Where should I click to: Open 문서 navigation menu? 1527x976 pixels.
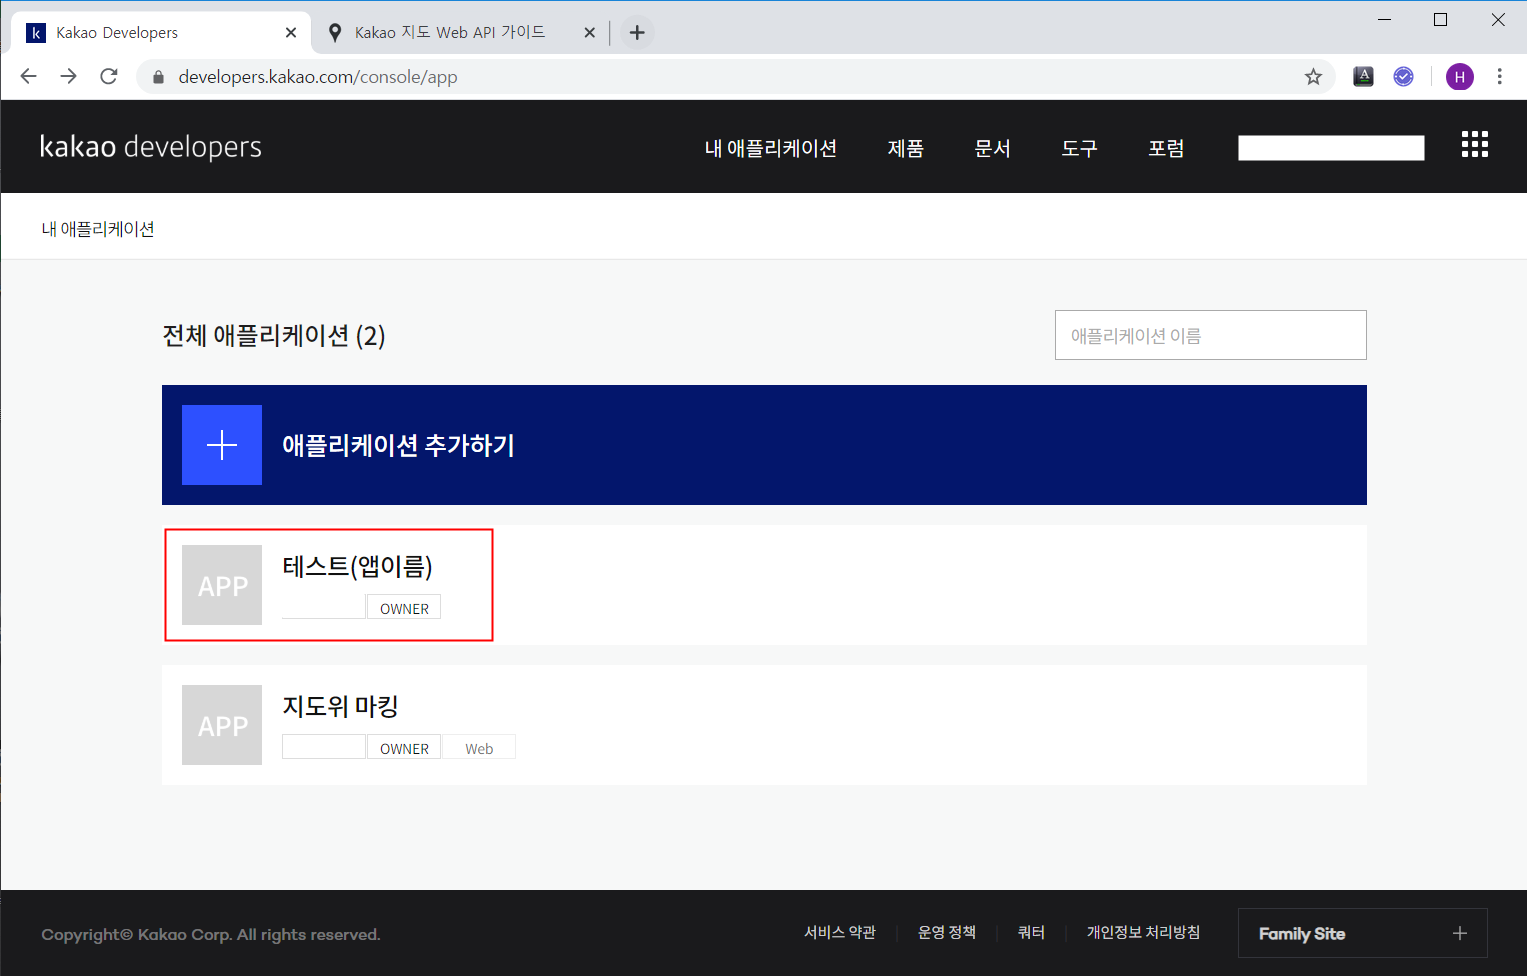993,148
